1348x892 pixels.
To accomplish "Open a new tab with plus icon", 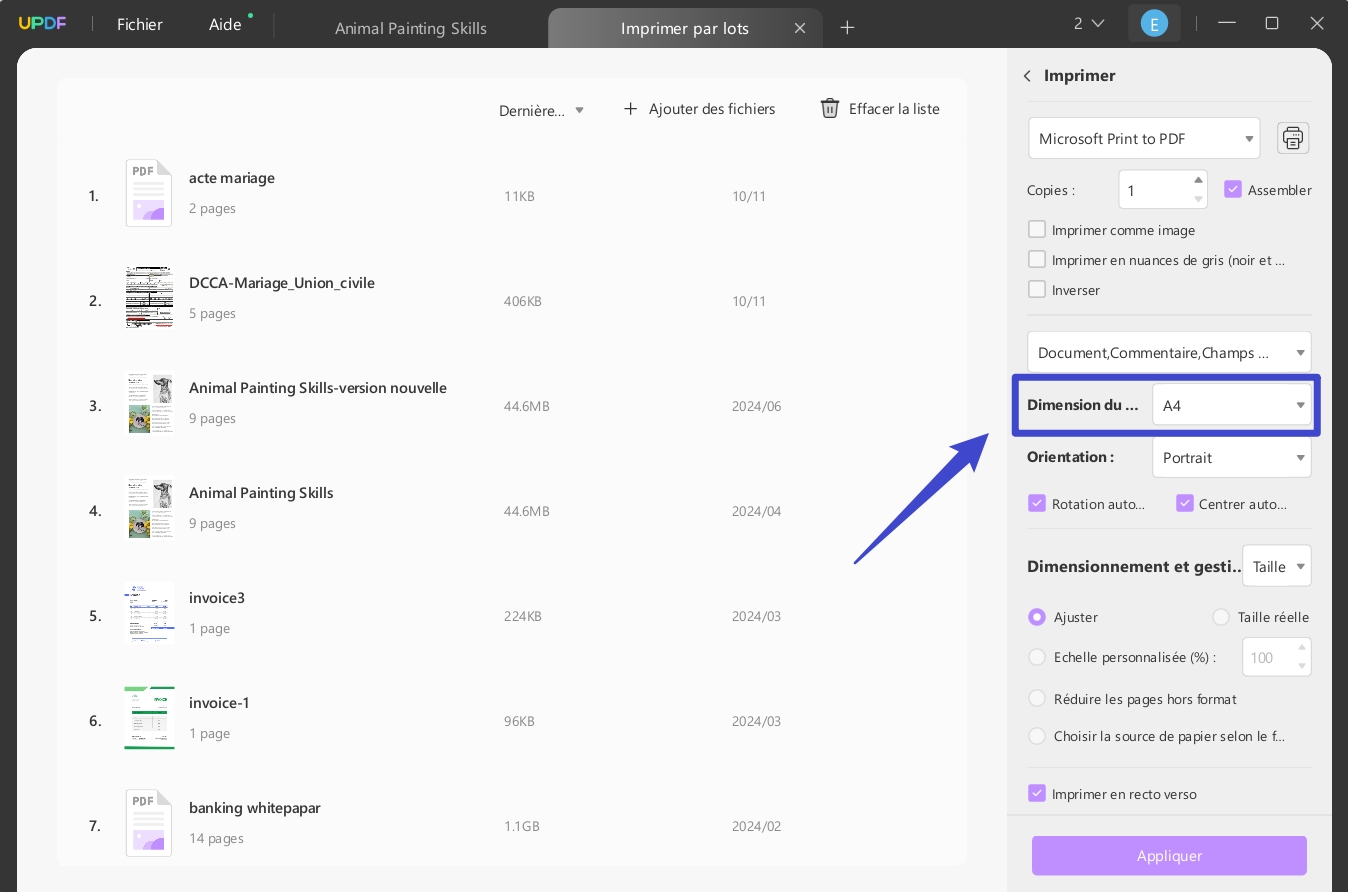I will coord(847,27).
